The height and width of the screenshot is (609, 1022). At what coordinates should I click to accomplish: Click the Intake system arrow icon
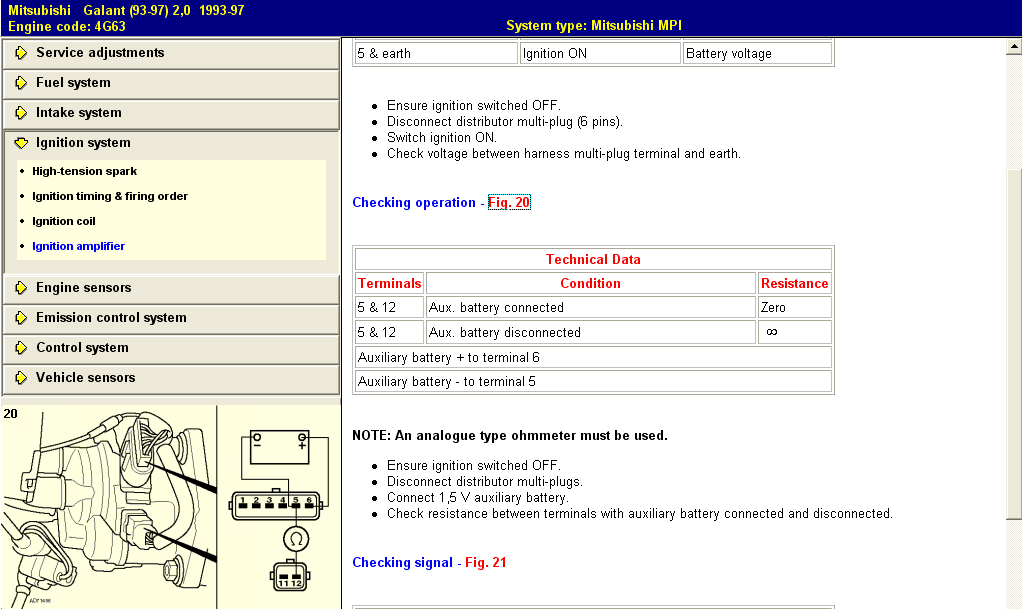[x=21, y=113]
